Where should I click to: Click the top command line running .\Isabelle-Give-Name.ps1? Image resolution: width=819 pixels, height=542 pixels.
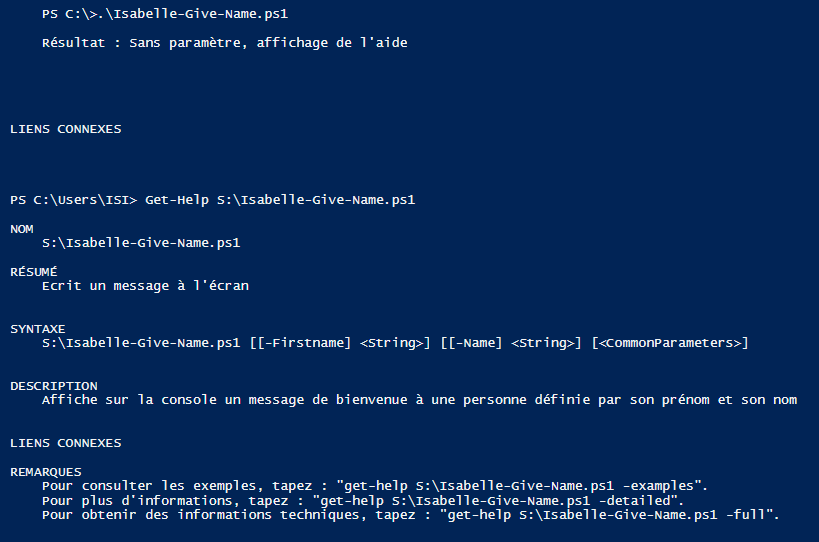tap(170, 14)
